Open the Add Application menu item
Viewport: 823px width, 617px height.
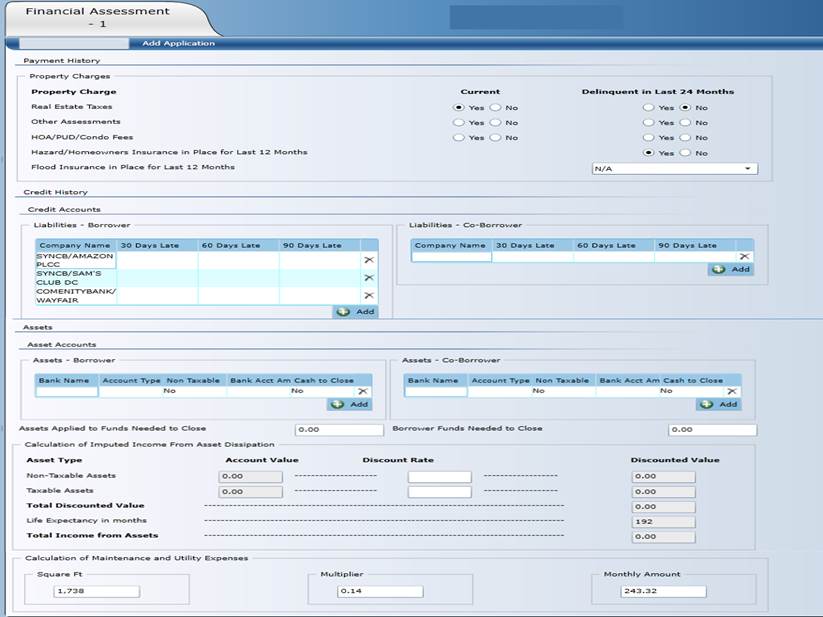178,43
